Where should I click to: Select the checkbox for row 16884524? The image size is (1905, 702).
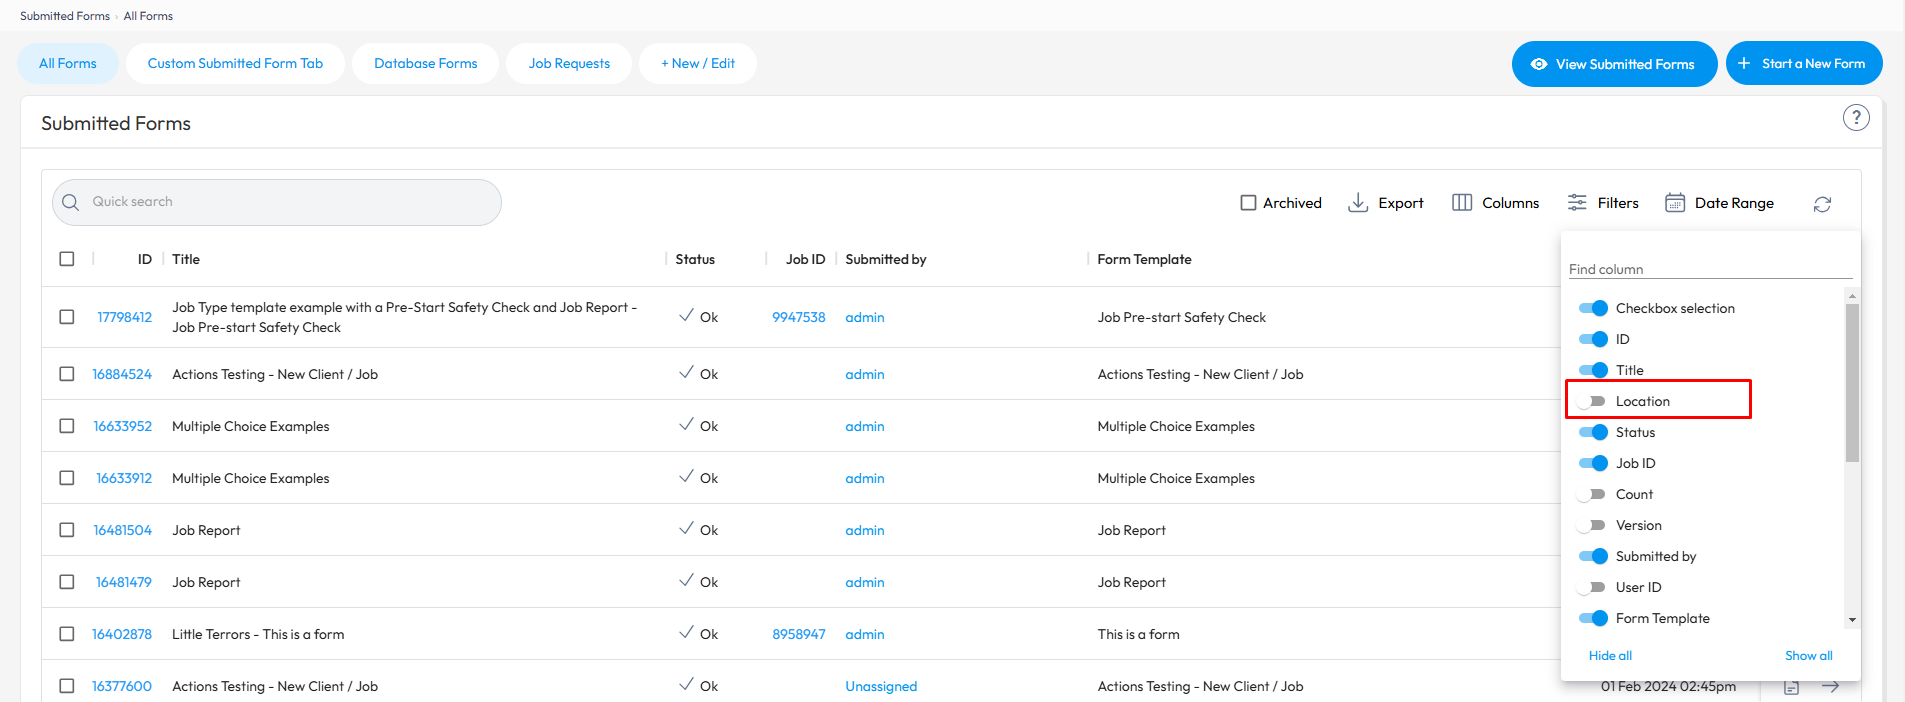(67, 374)
